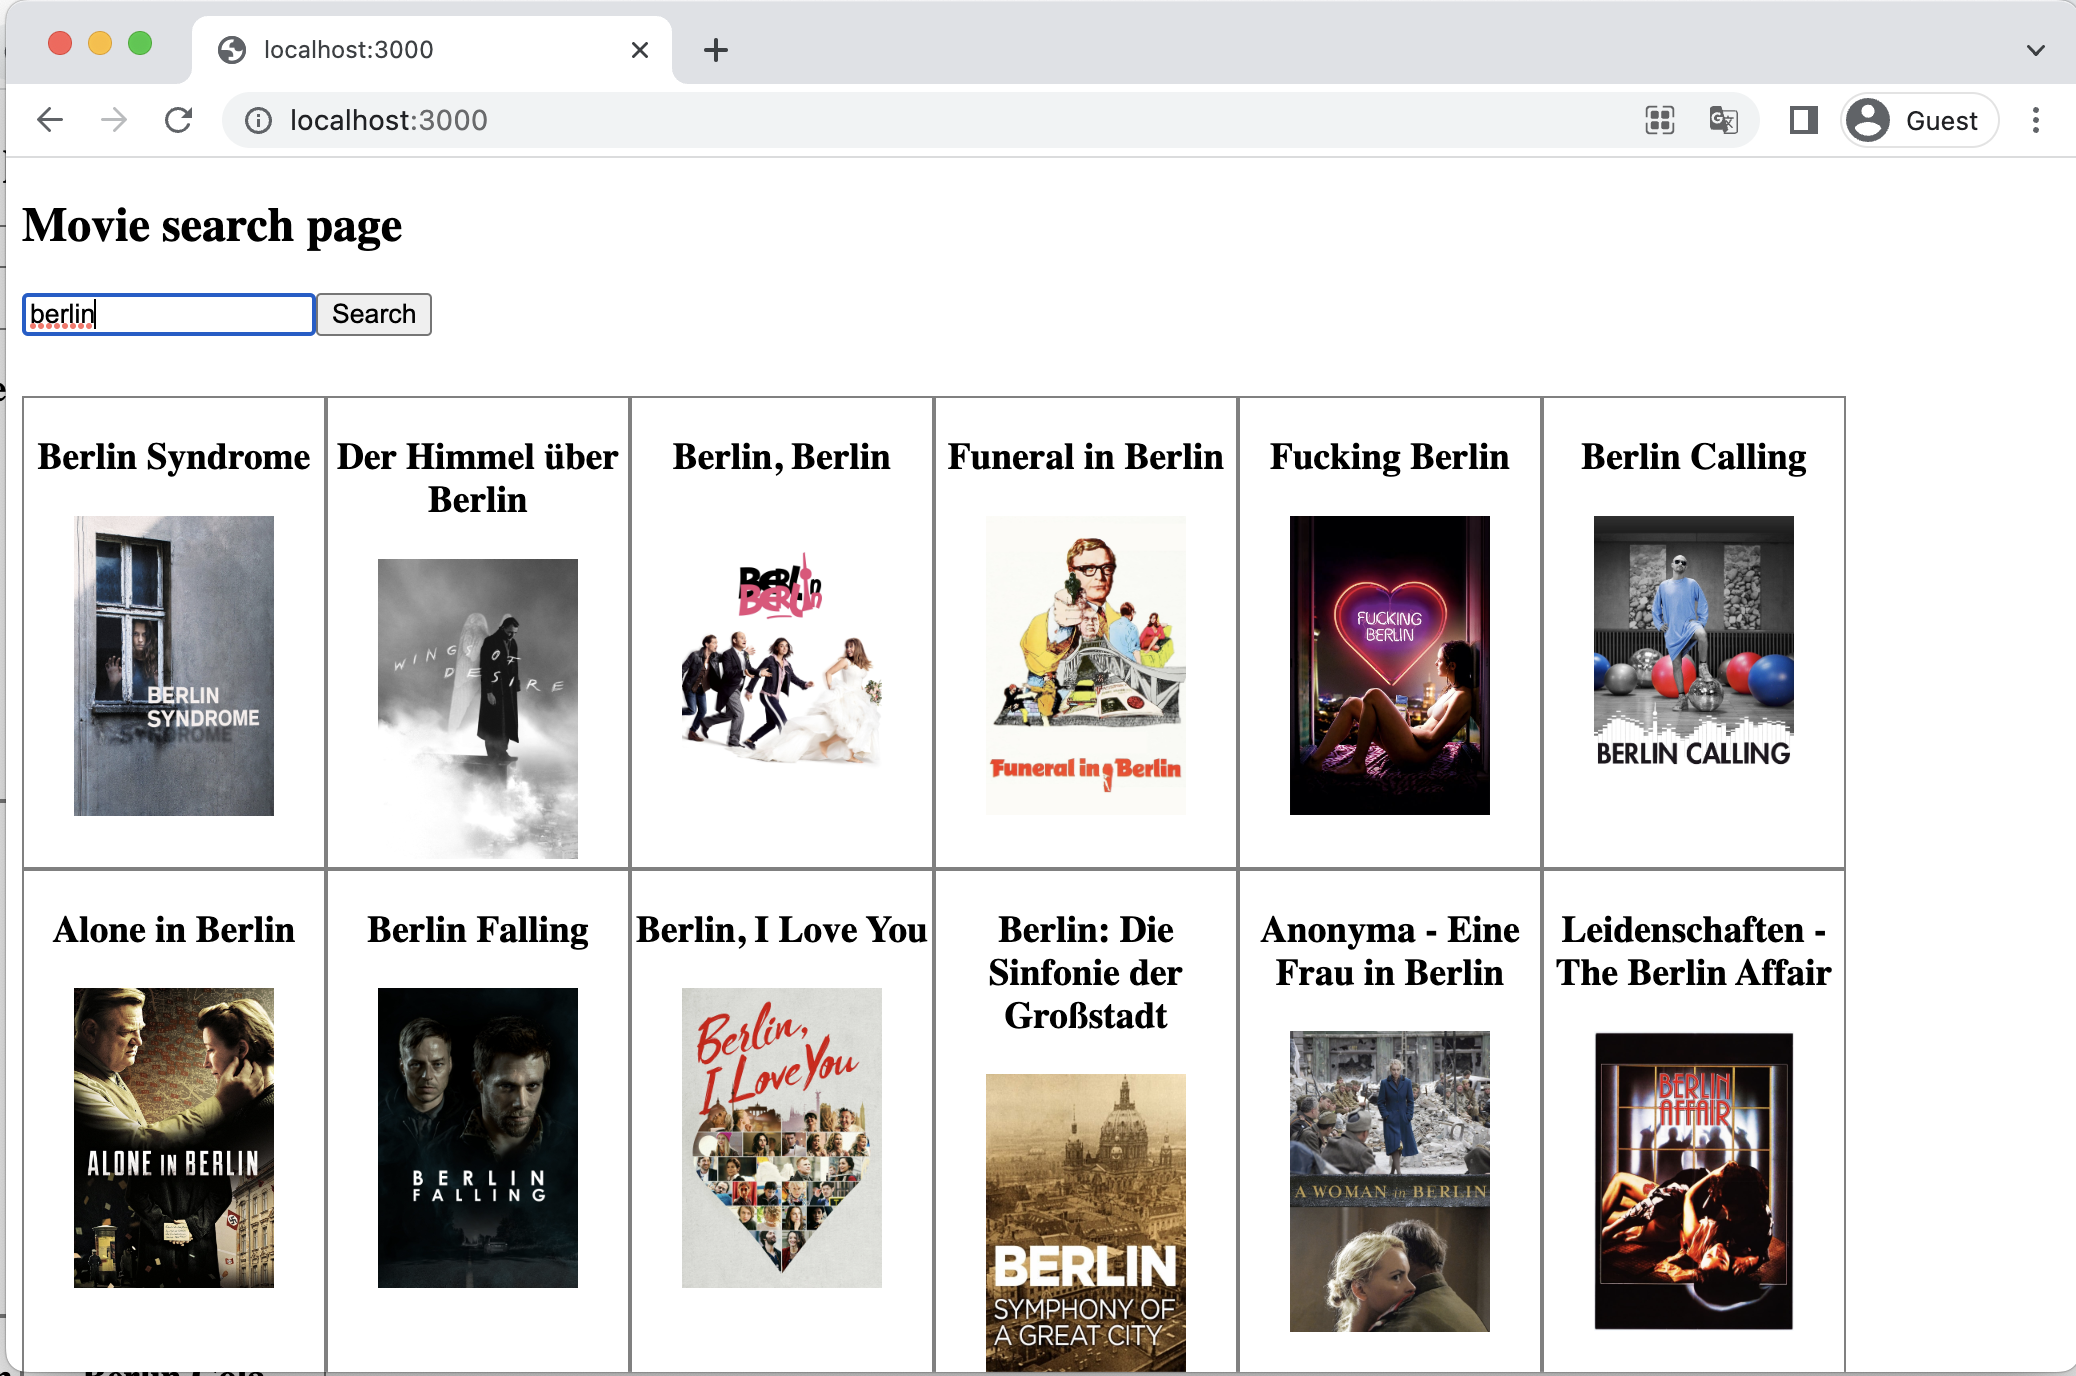Click the red macOS close window button

tap(60, 43)
